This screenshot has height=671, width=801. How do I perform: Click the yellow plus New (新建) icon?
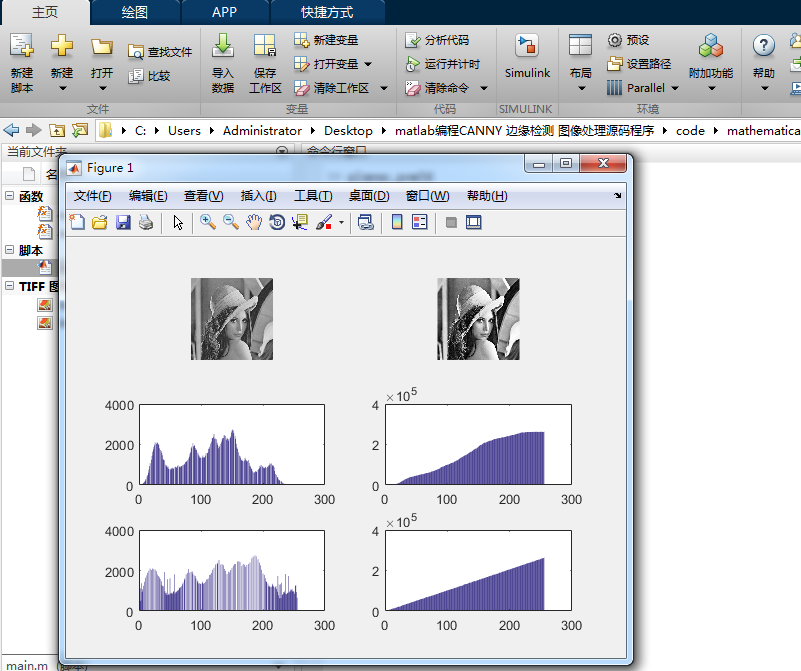pos(62,45)
